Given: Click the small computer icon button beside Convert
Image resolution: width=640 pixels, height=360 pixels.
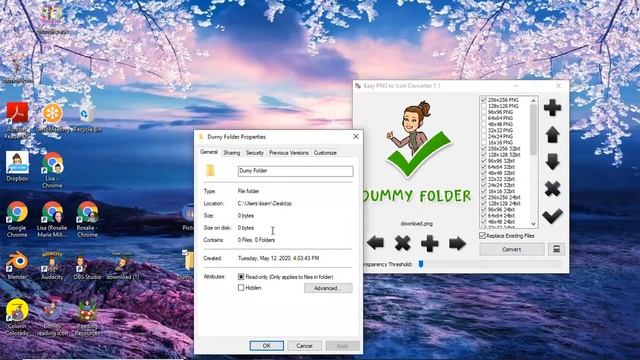Looking at the screenshot, I should (x=556, y=249).
